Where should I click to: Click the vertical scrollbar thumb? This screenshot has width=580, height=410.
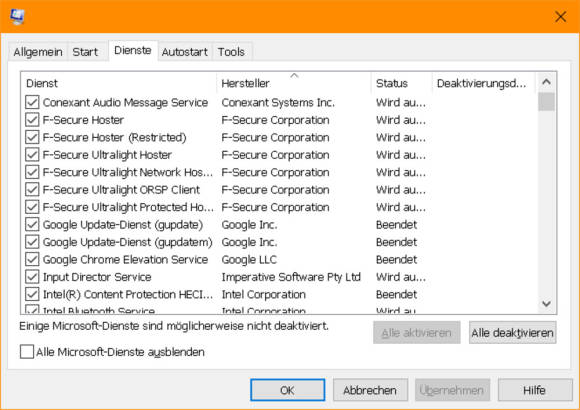click(x=546, y=102)
